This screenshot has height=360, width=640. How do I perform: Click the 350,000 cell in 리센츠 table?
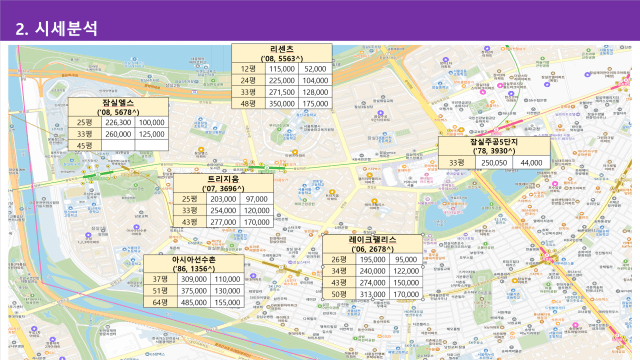[x=282, y=104]
